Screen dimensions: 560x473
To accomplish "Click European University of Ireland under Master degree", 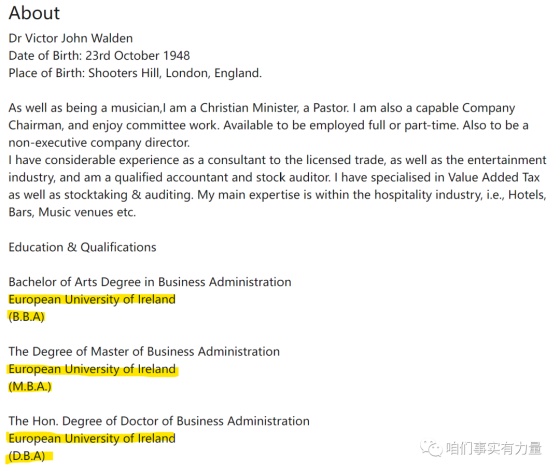I will tap(92, 369).
